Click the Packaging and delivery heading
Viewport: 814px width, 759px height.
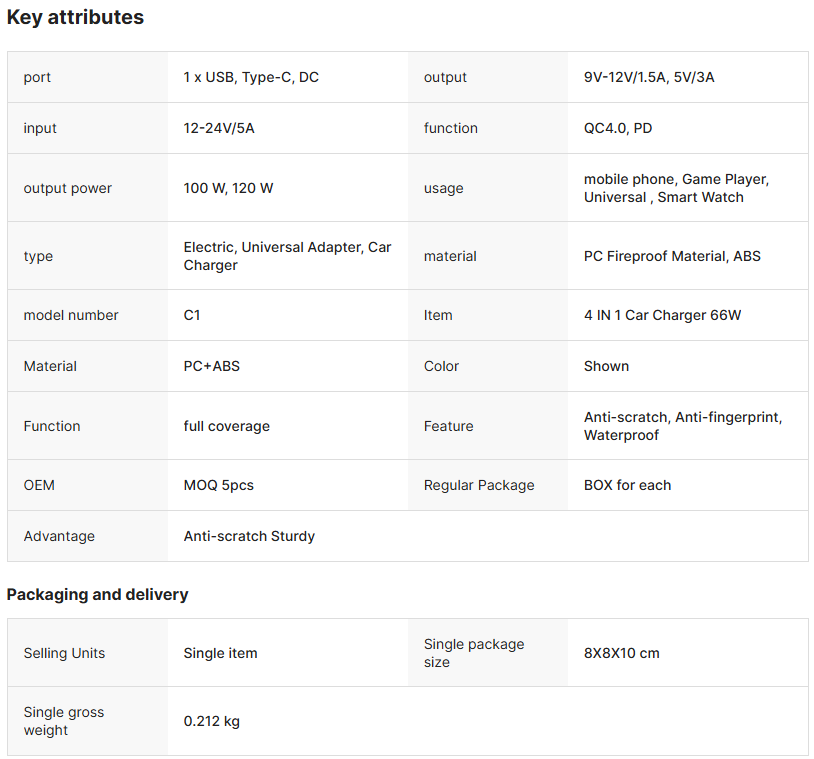[97, 594]
